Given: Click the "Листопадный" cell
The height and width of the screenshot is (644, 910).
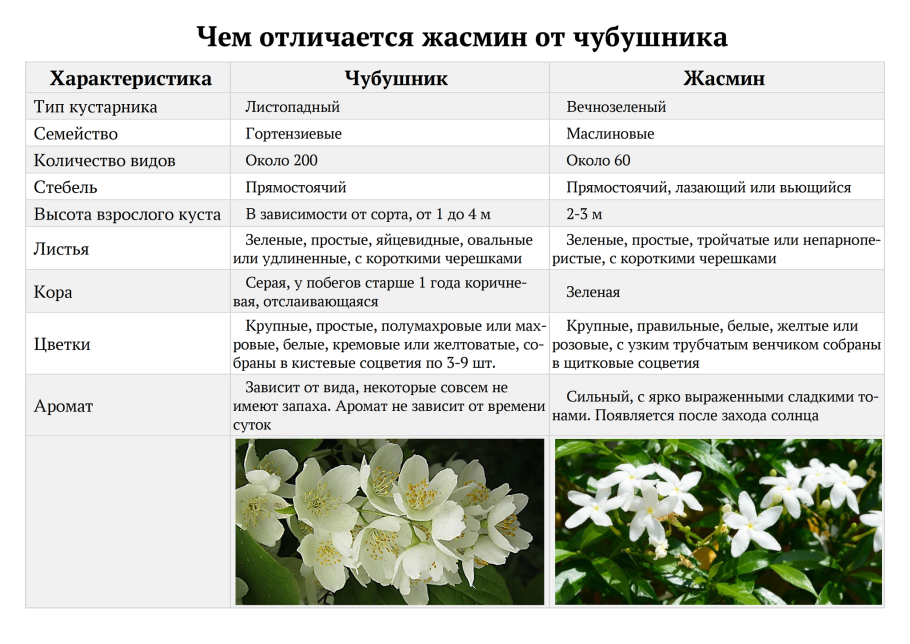Looking at the screenshot, I should tap(292, 107).
